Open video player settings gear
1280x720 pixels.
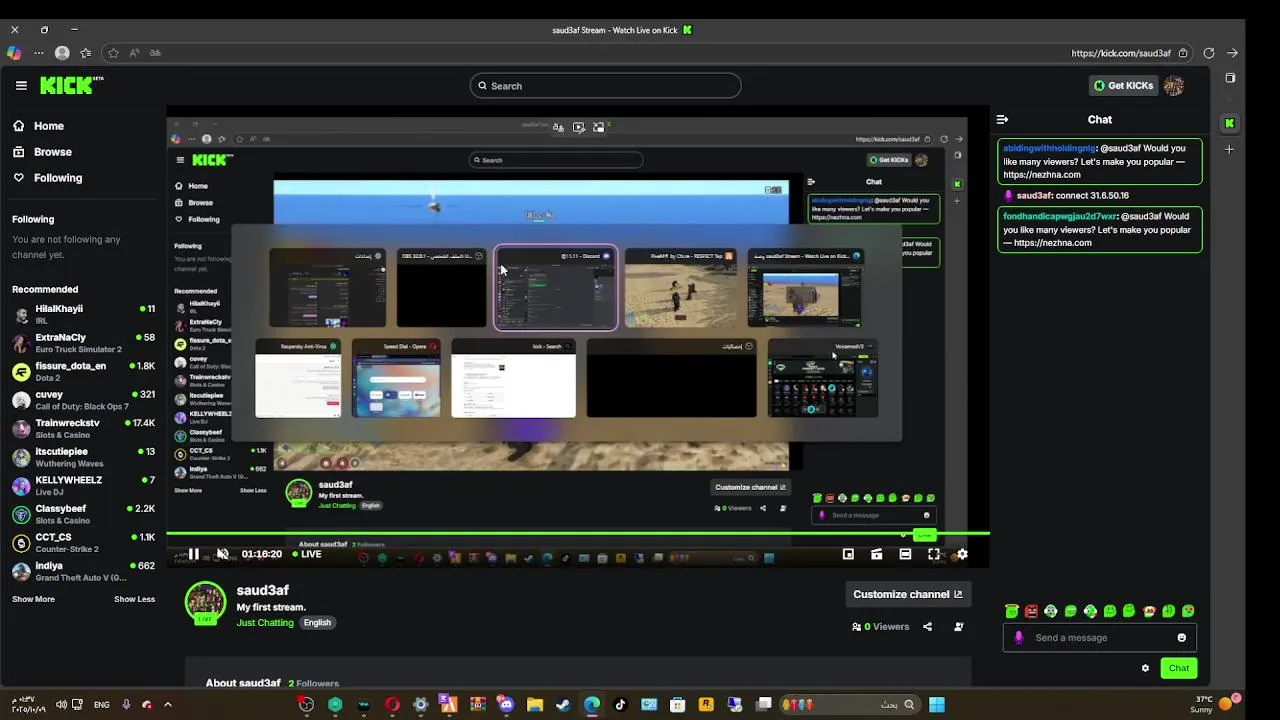[962, 554]
